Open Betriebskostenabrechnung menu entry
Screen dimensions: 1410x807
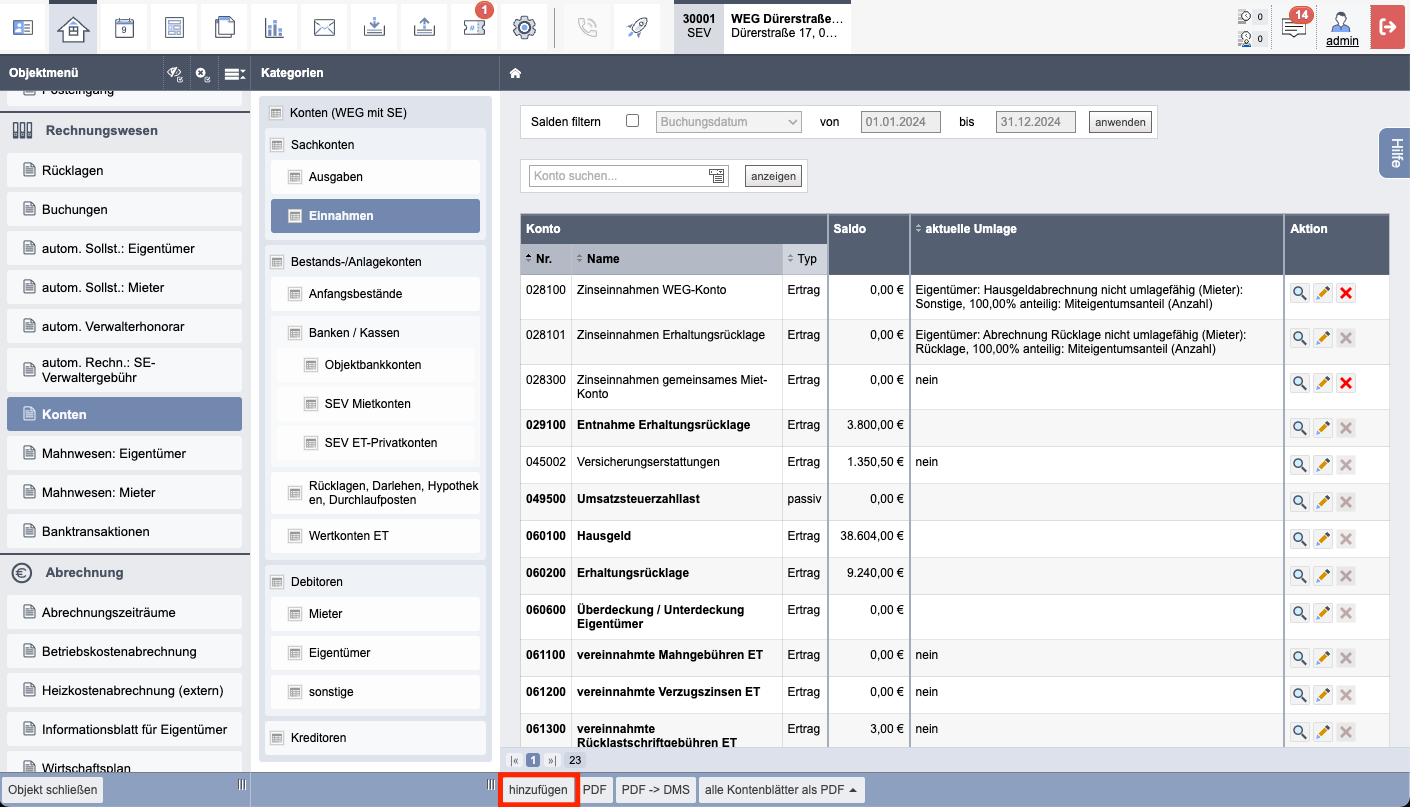click(124, 652)
